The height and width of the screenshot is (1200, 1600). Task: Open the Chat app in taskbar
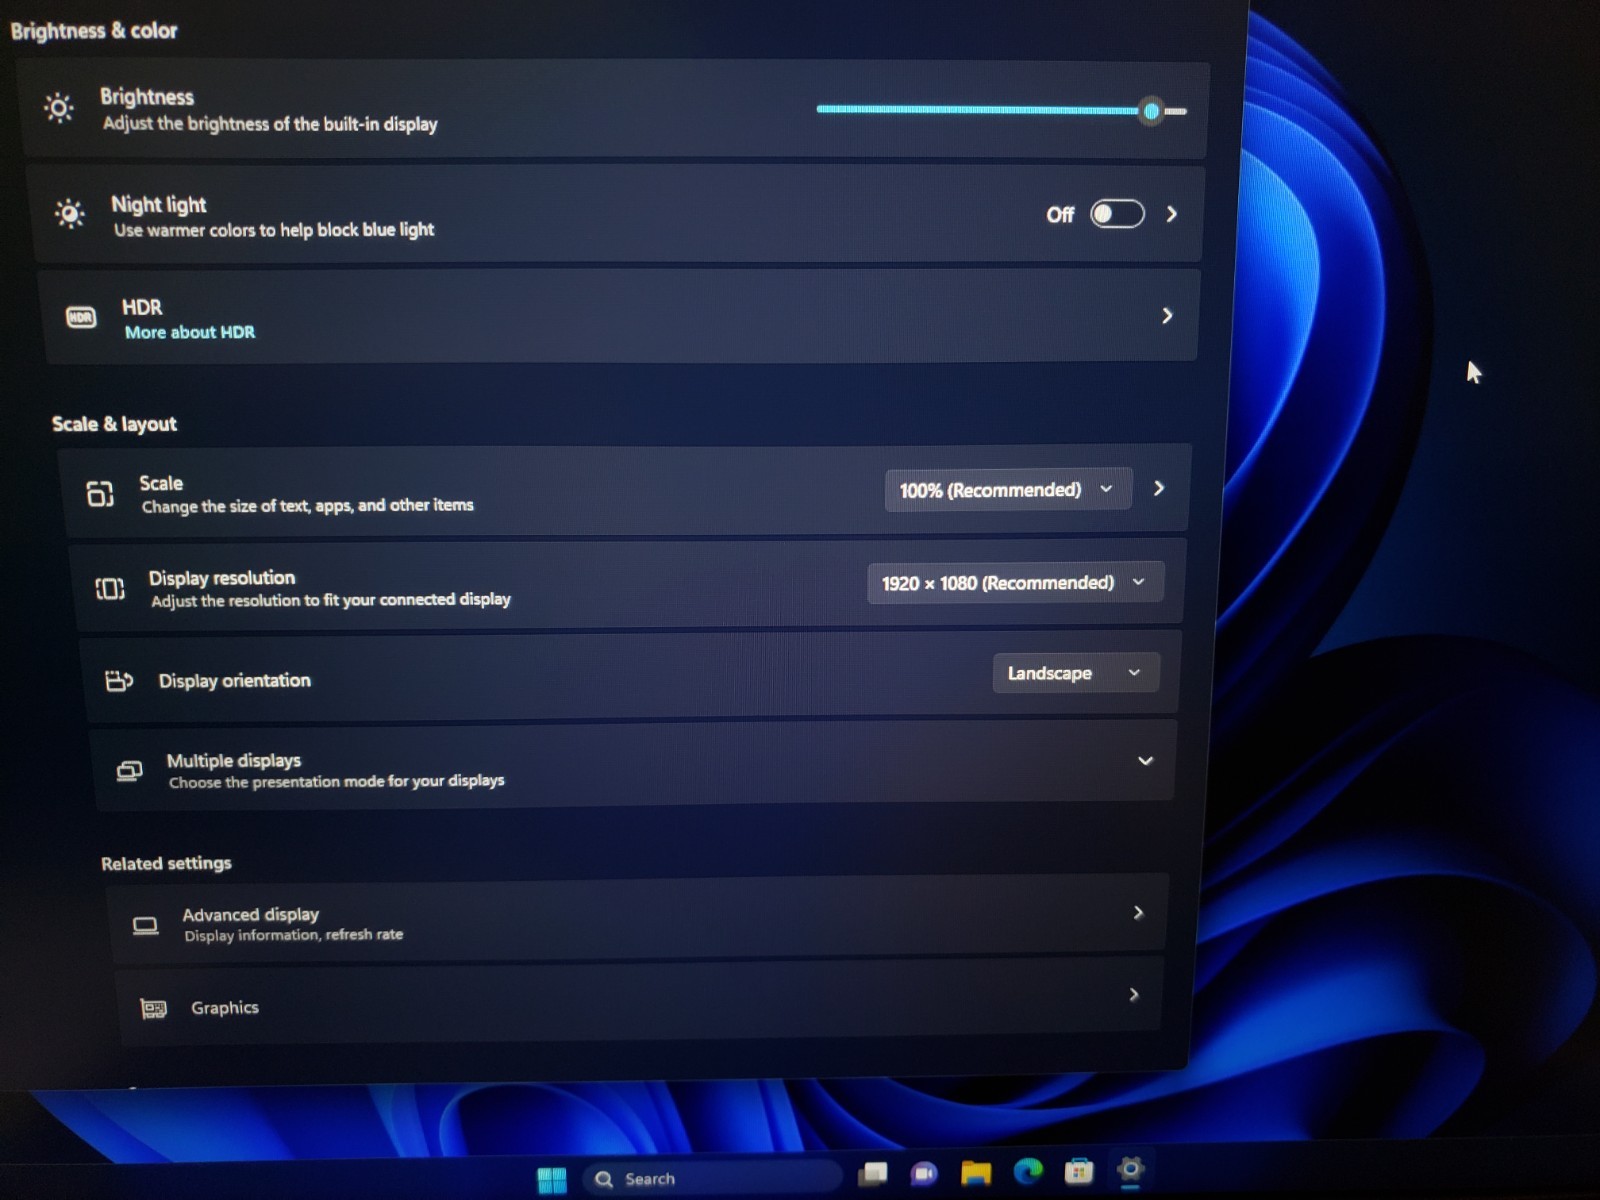tap(923, 1172)
